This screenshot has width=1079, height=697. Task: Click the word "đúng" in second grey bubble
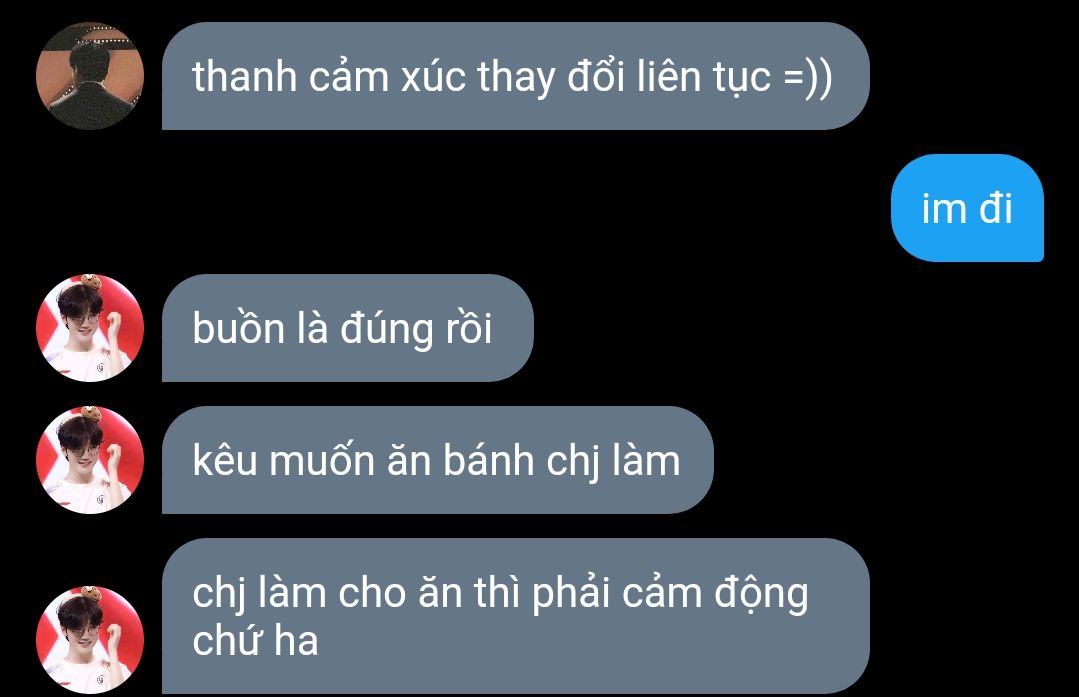(x=387, y=329)
